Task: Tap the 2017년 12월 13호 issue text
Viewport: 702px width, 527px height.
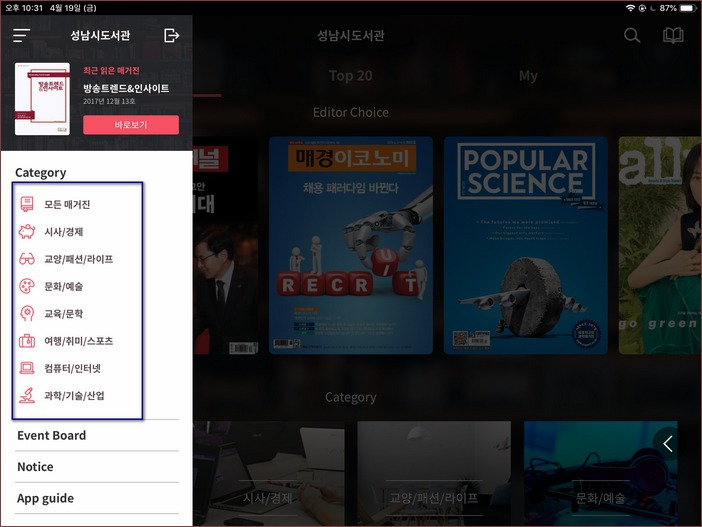Action: (x=109, y=101)
